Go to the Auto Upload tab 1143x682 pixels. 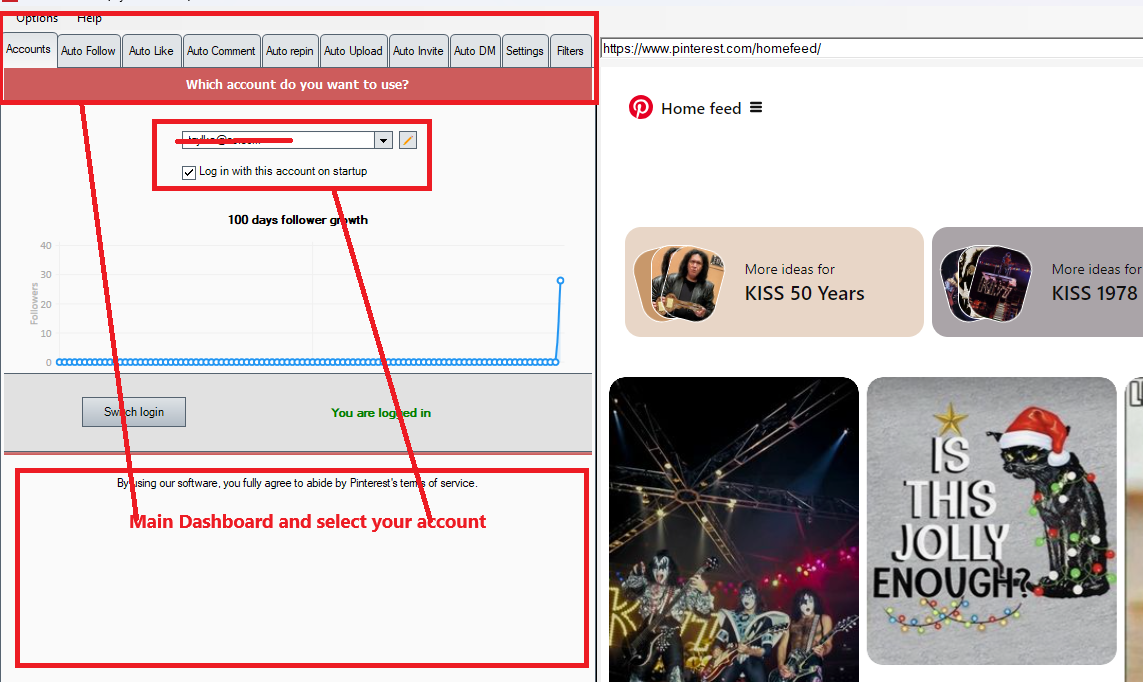point(353,51)
